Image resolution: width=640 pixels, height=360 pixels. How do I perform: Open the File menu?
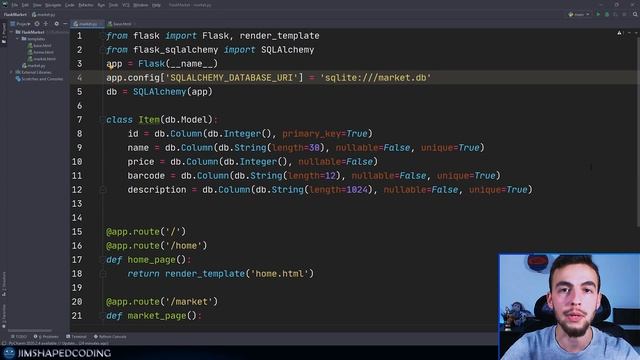[x=15, y=5]
